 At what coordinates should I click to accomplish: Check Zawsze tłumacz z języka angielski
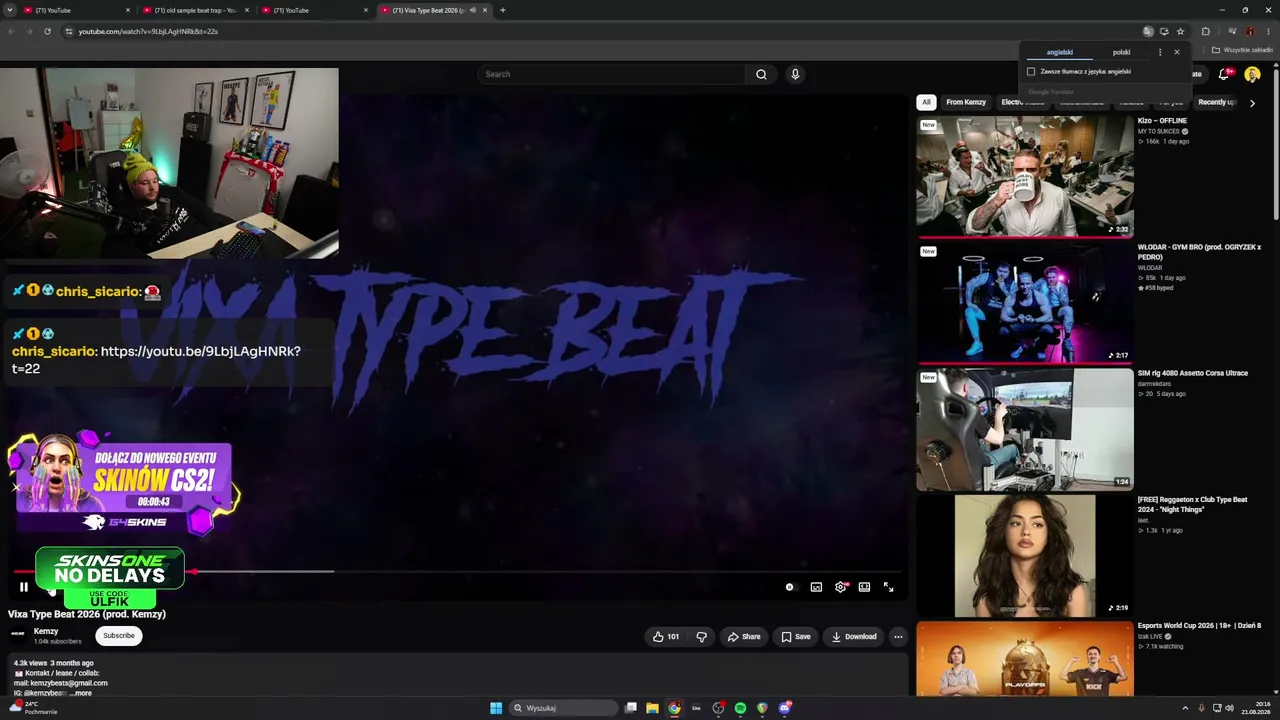pyautogui.click(x=1031, y=72)
